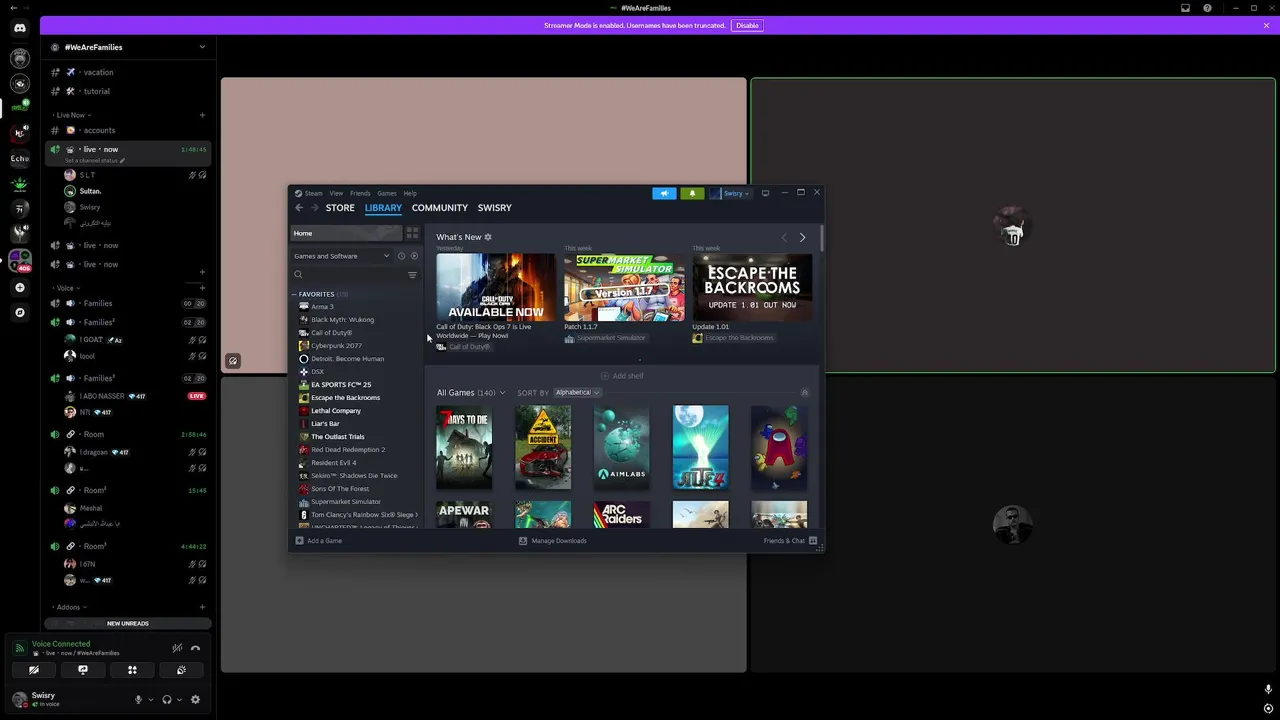Open the View menu in Steam

336,193
